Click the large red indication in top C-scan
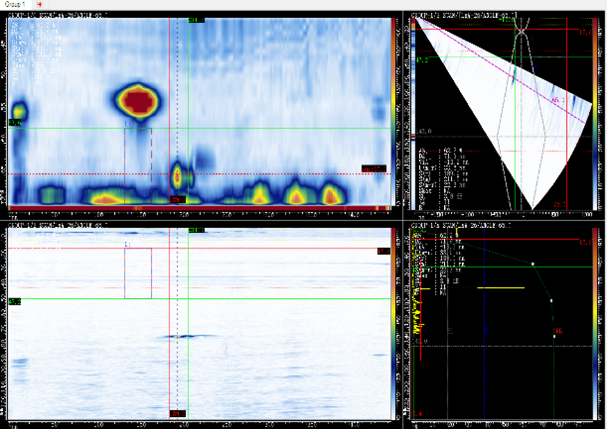607x429 pixels. 139,101
